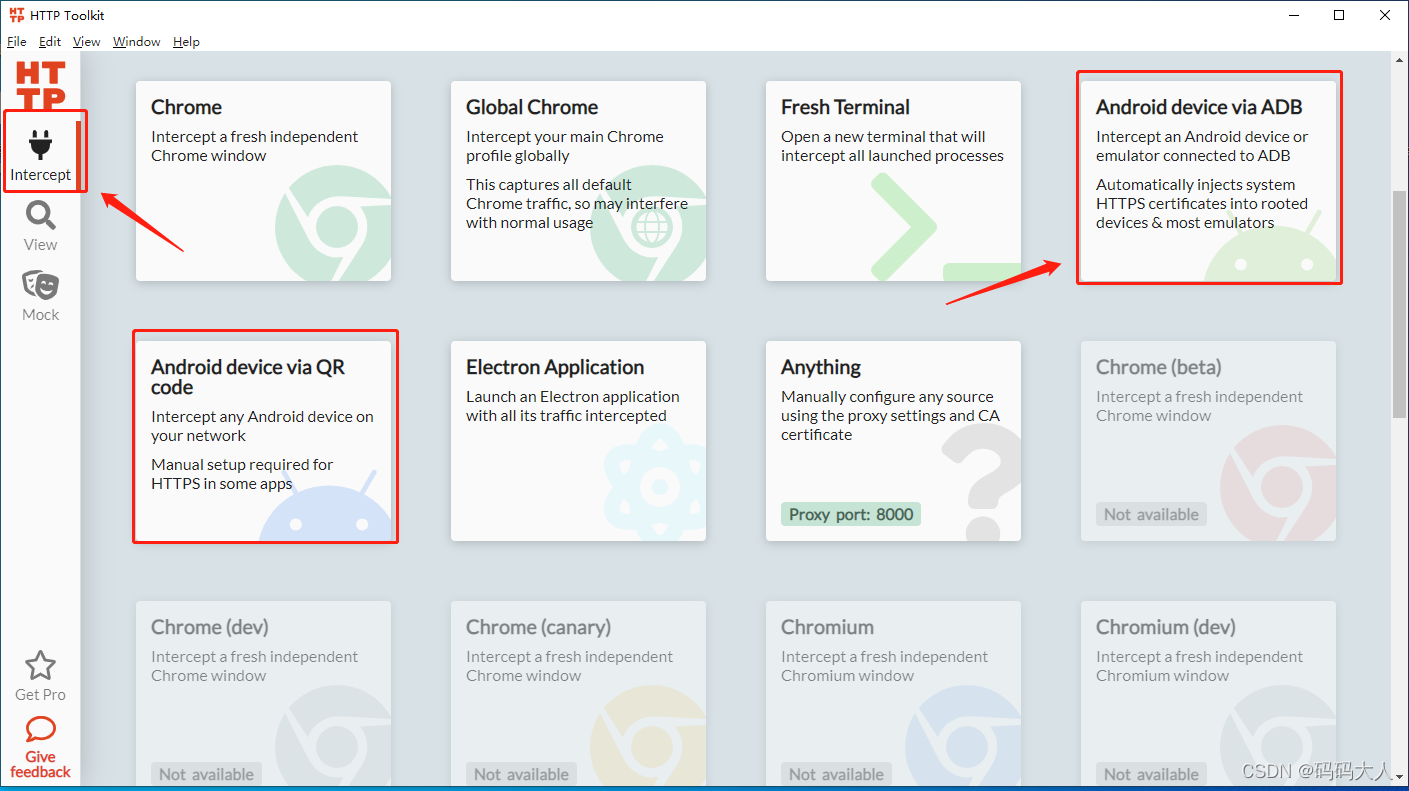Click the Not available label on Chromium (dev)
1409x791 pixels.
coord(1151,774)
